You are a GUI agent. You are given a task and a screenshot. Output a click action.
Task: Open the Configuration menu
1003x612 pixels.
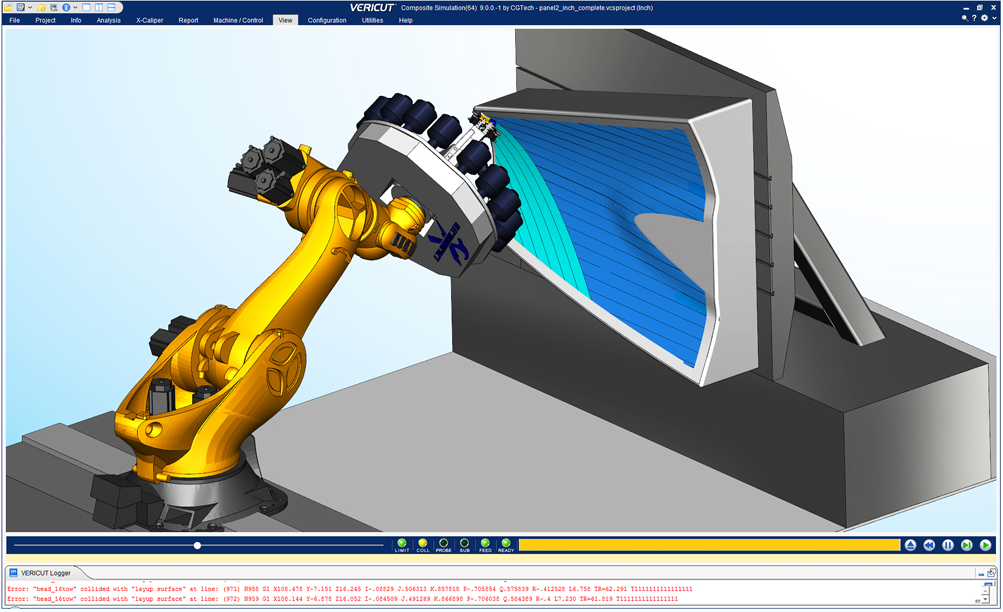(x=327, y=20)
